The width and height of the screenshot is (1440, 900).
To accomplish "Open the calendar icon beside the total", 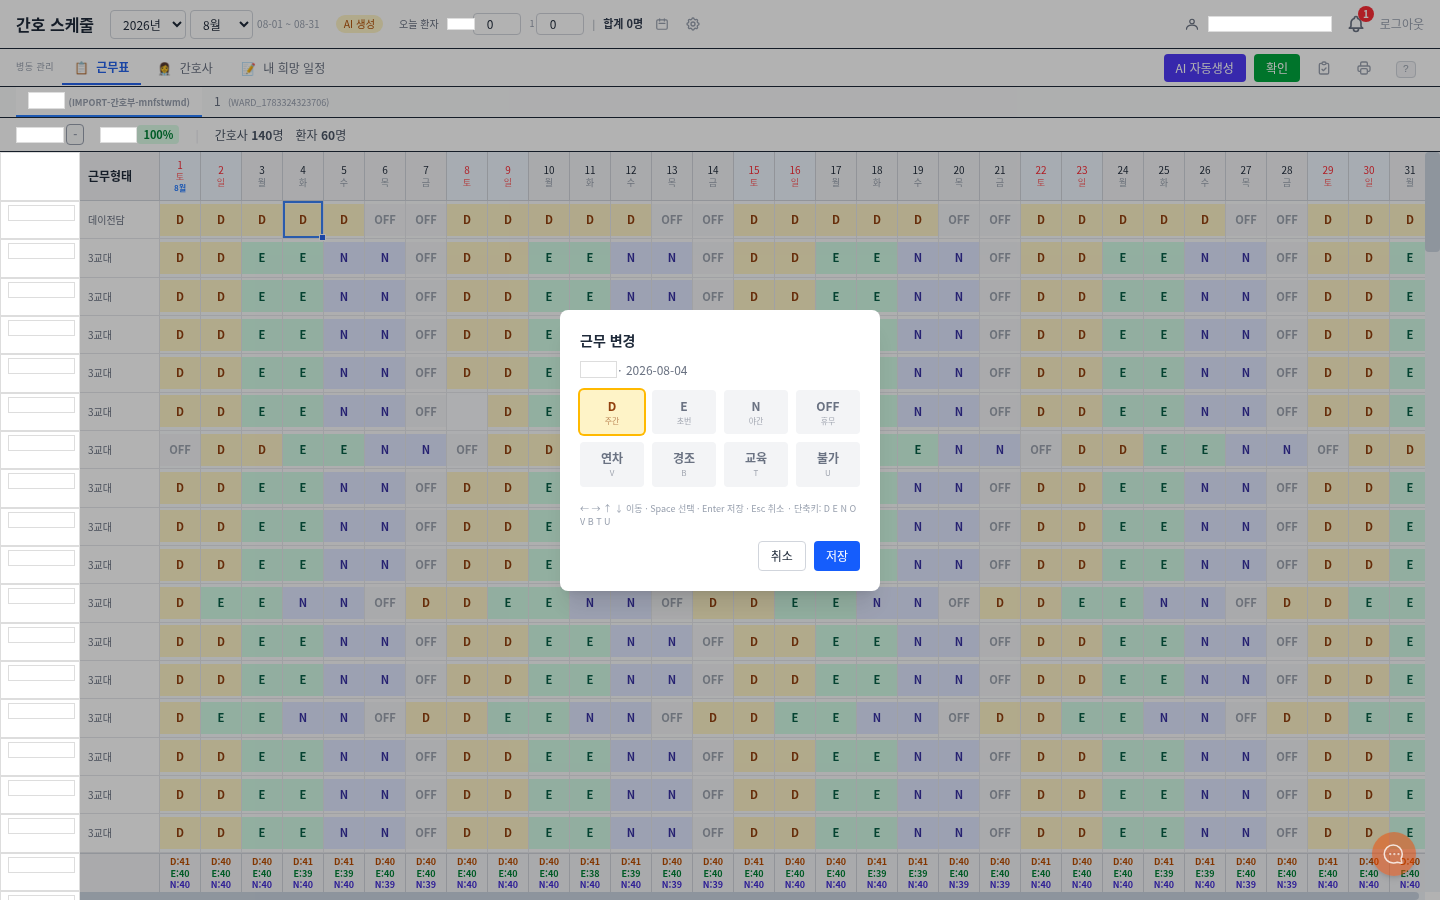I will tap(662, 24).
